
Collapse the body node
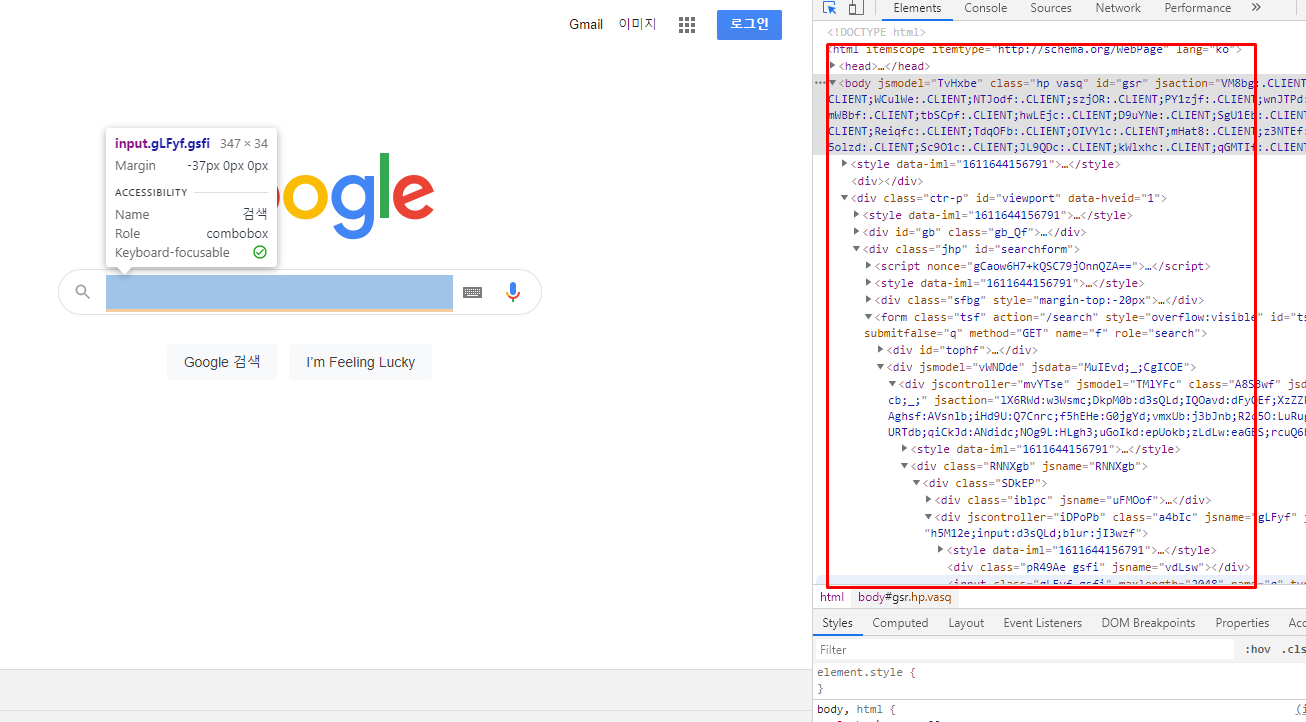833,83
